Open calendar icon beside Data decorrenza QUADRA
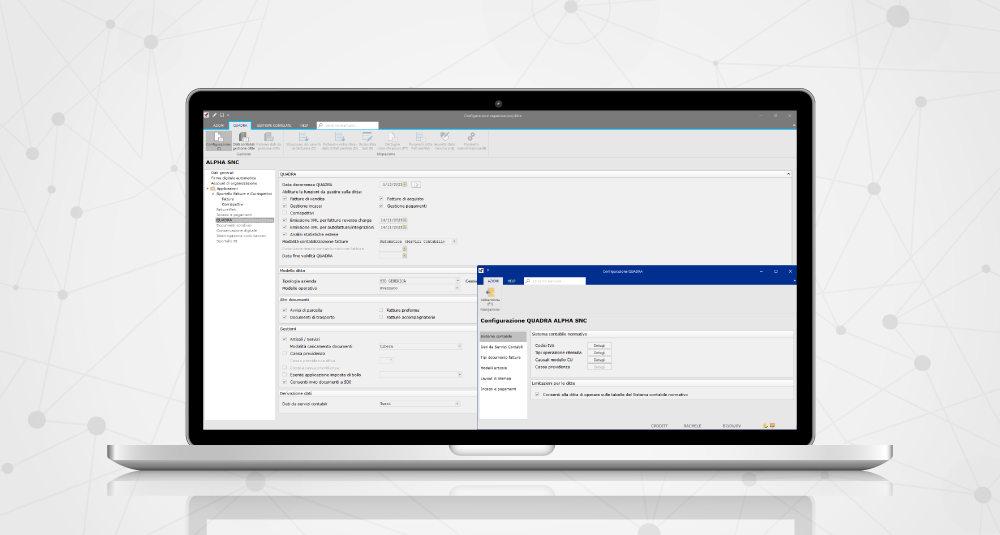Screen dimensions: 1000x535 coord(404,185)
